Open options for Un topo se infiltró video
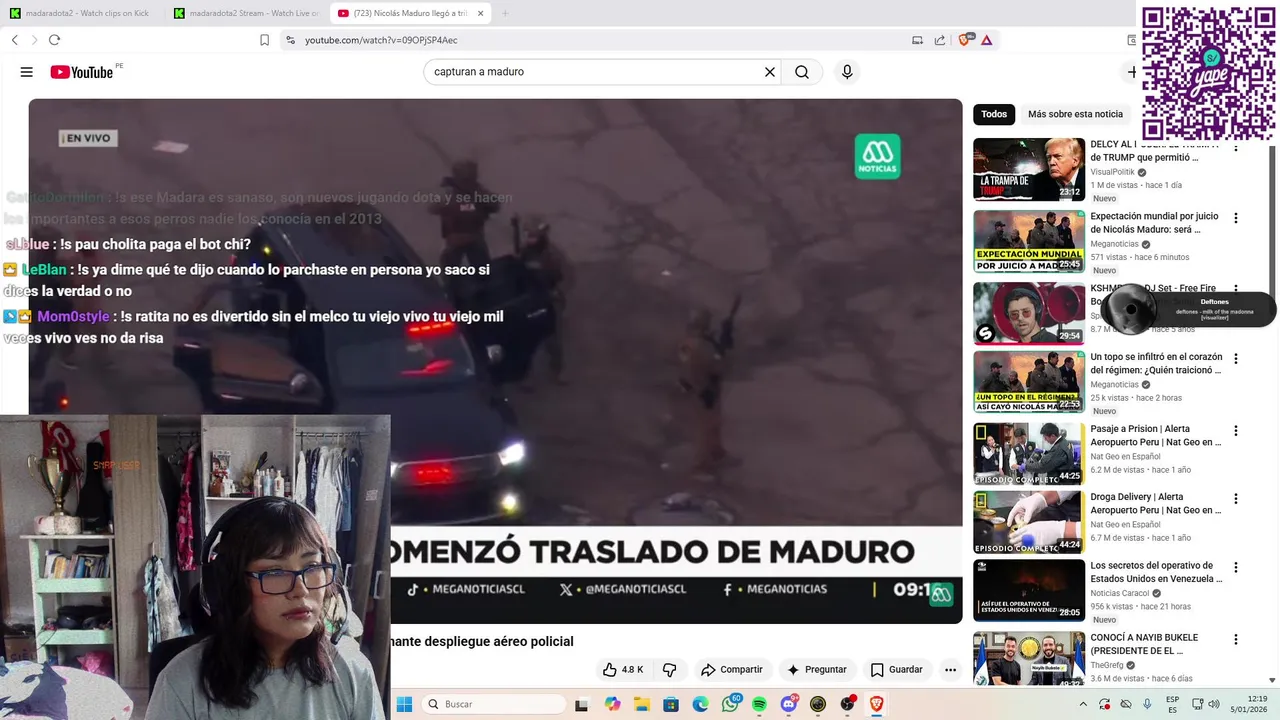 pos(1235,358)
